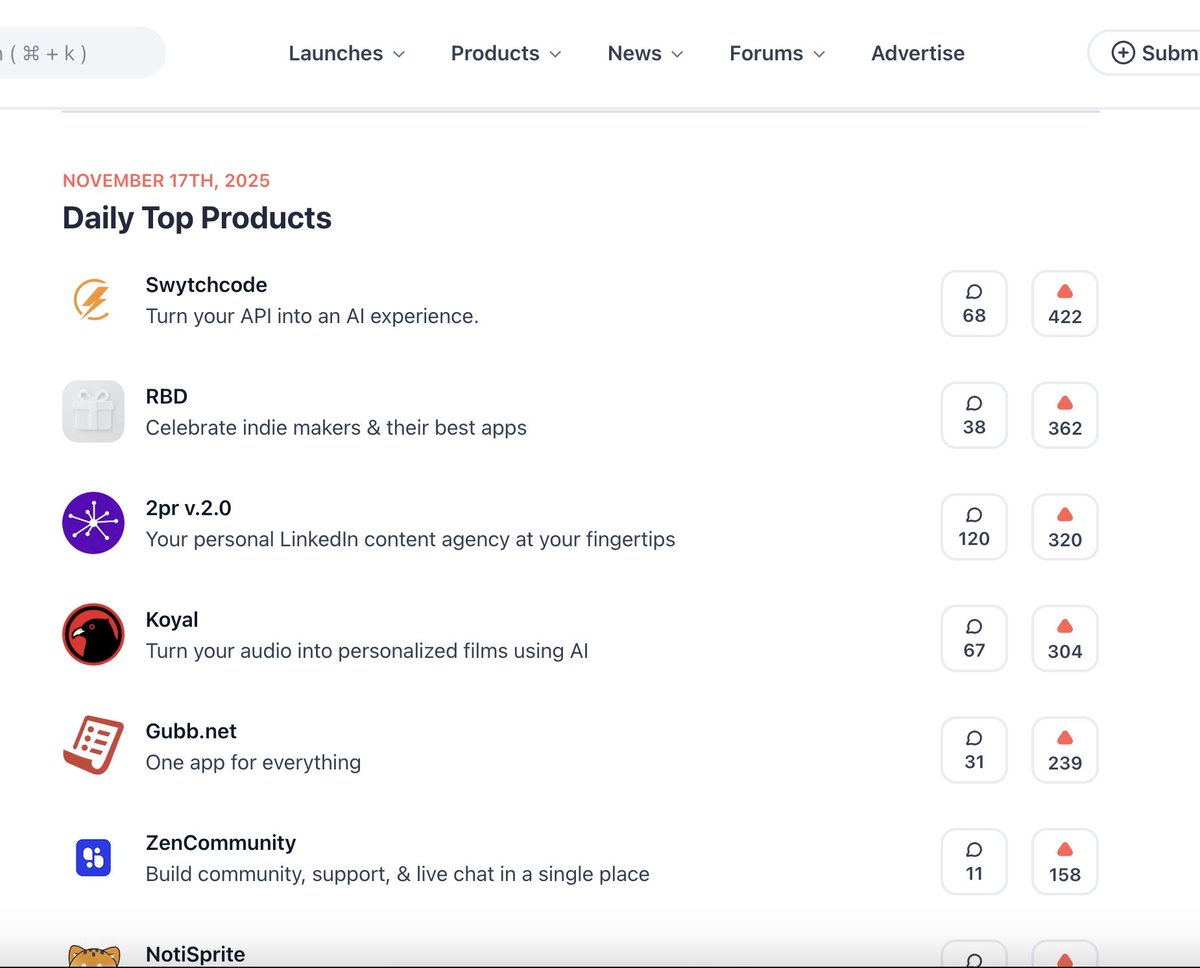Image resolution: width=1200 pixels, height=968 pixels.
Task: Click "Celebrate indie makers & their best apps"
Action: coord(336,428)
